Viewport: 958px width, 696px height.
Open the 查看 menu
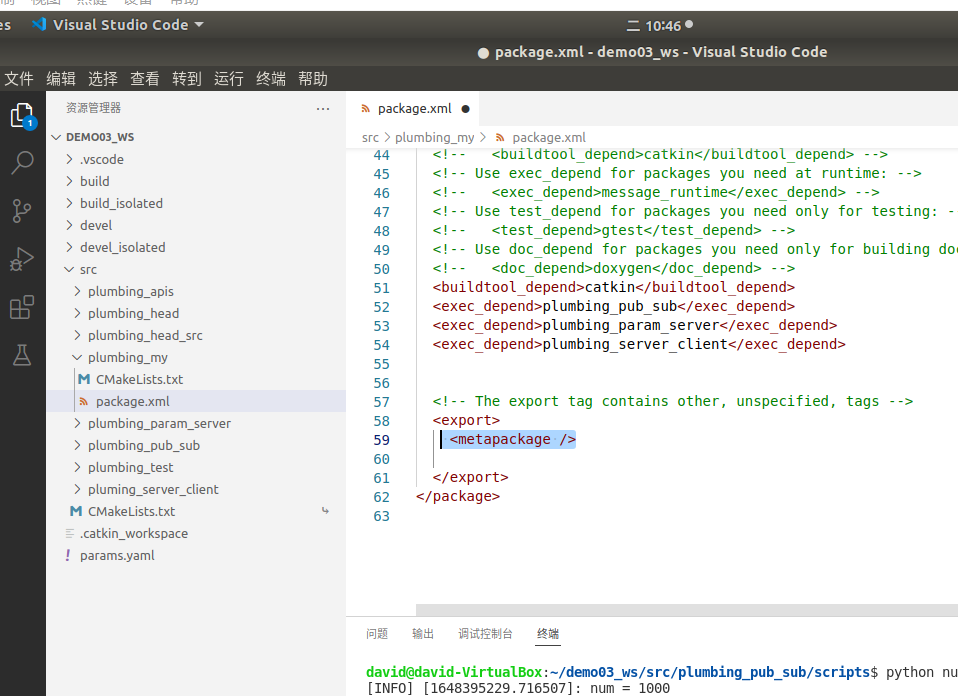(145, 79)
